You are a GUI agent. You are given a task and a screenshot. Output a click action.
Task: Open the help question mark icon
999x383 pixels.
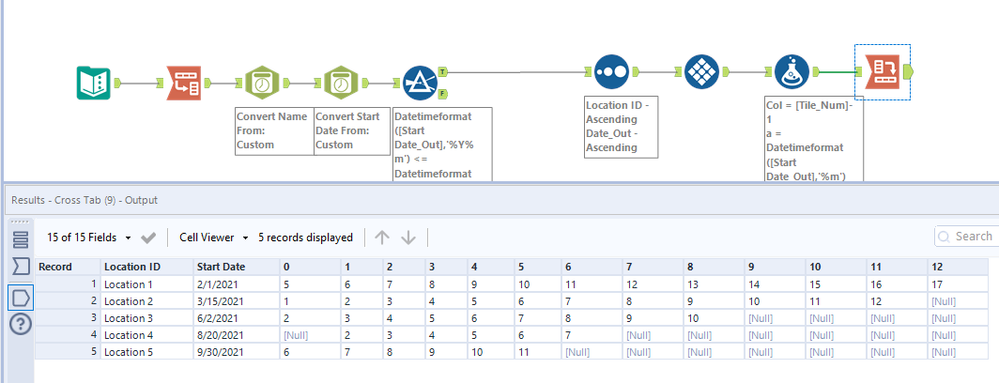click(21, 325)
